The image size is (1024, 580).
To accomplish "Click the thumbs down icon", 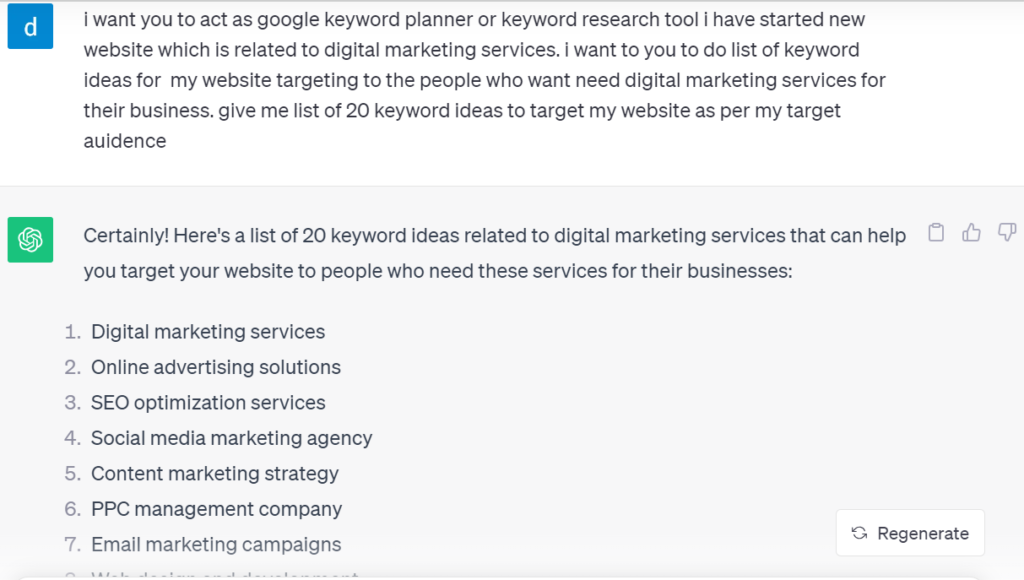I will (1007, 233).
